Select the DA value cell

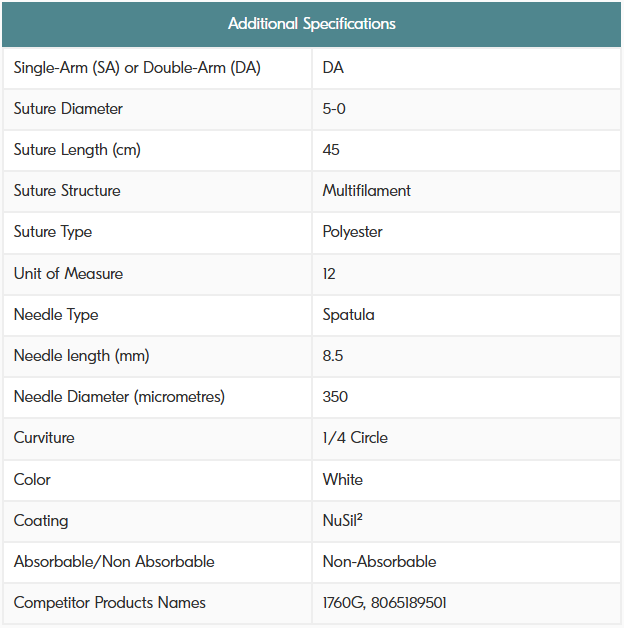334,68
